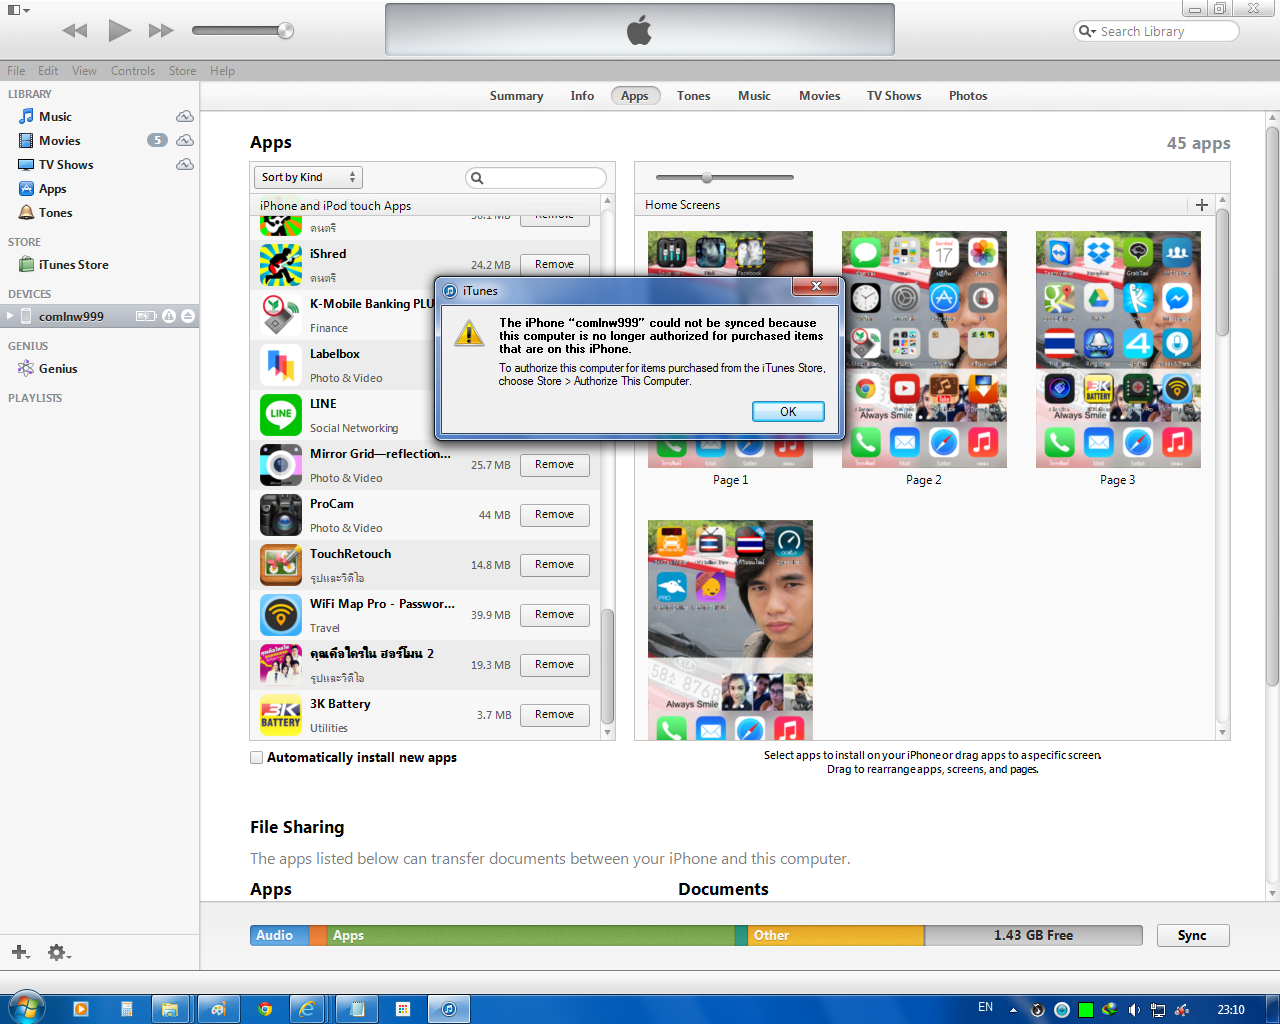
Task: Select the Page 3 home screen thumbnail
Action: (x=1118, y=349)
